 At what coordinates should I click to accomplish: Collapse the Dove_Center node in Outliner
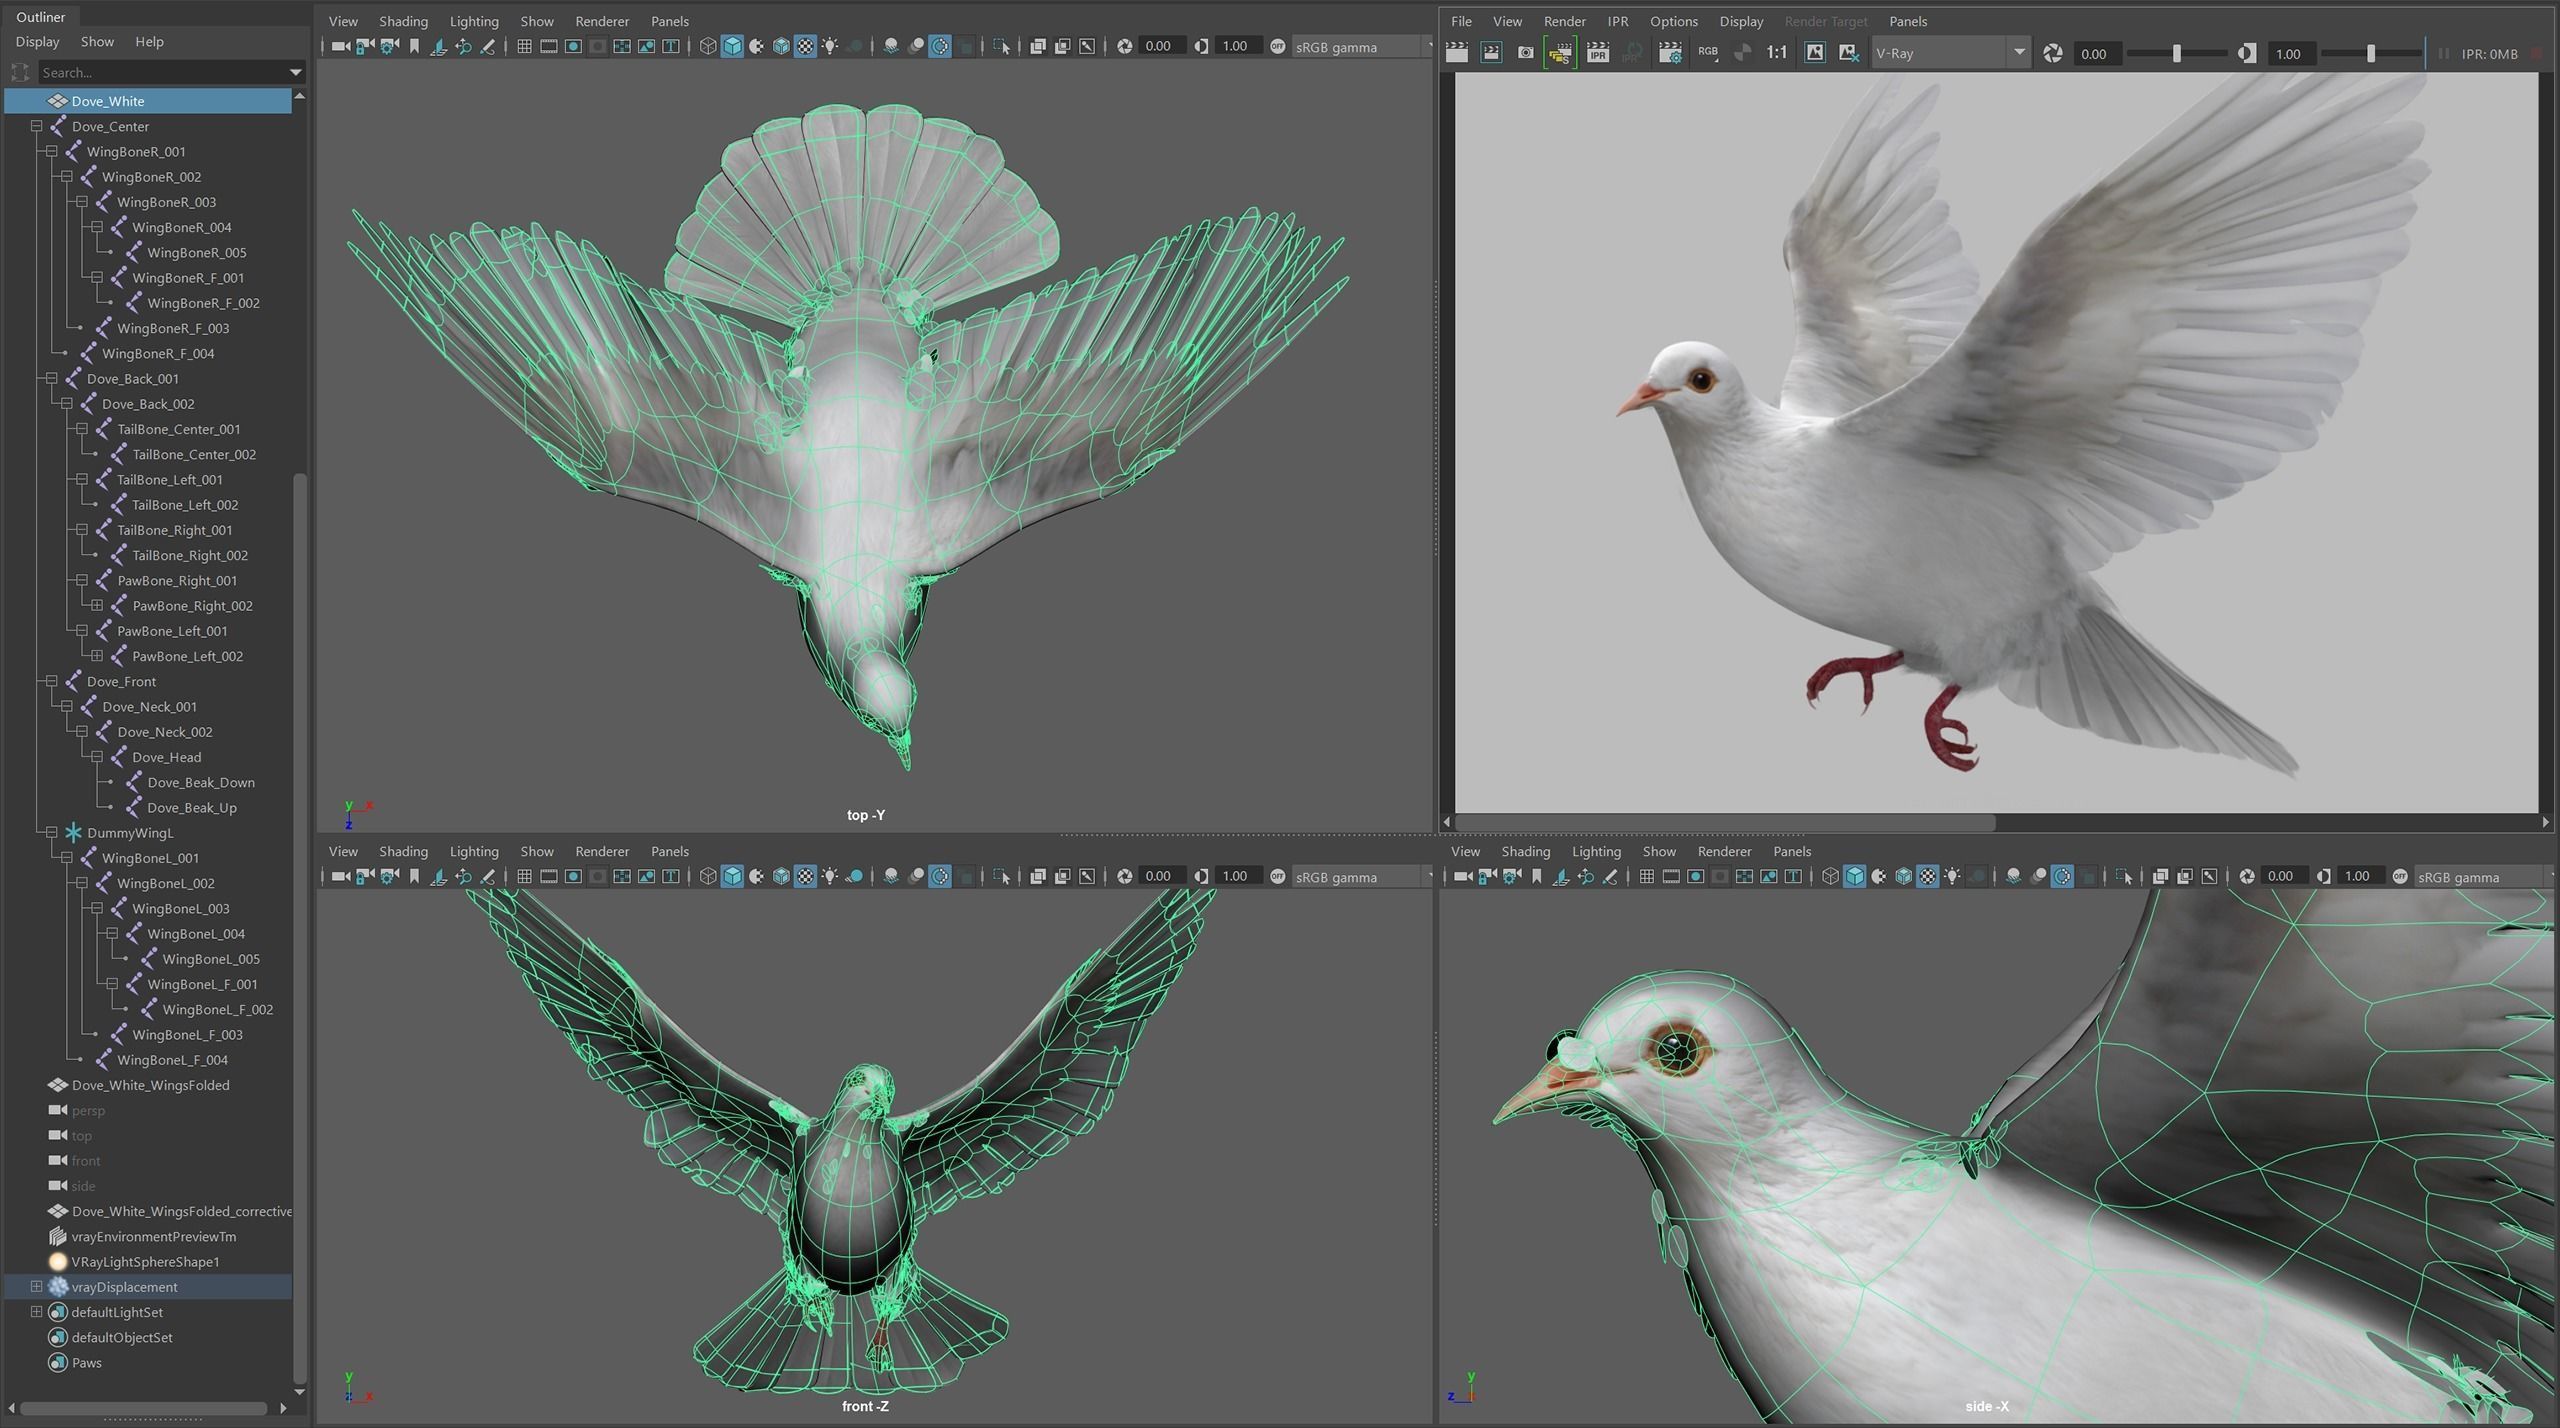tap(36, 126)
